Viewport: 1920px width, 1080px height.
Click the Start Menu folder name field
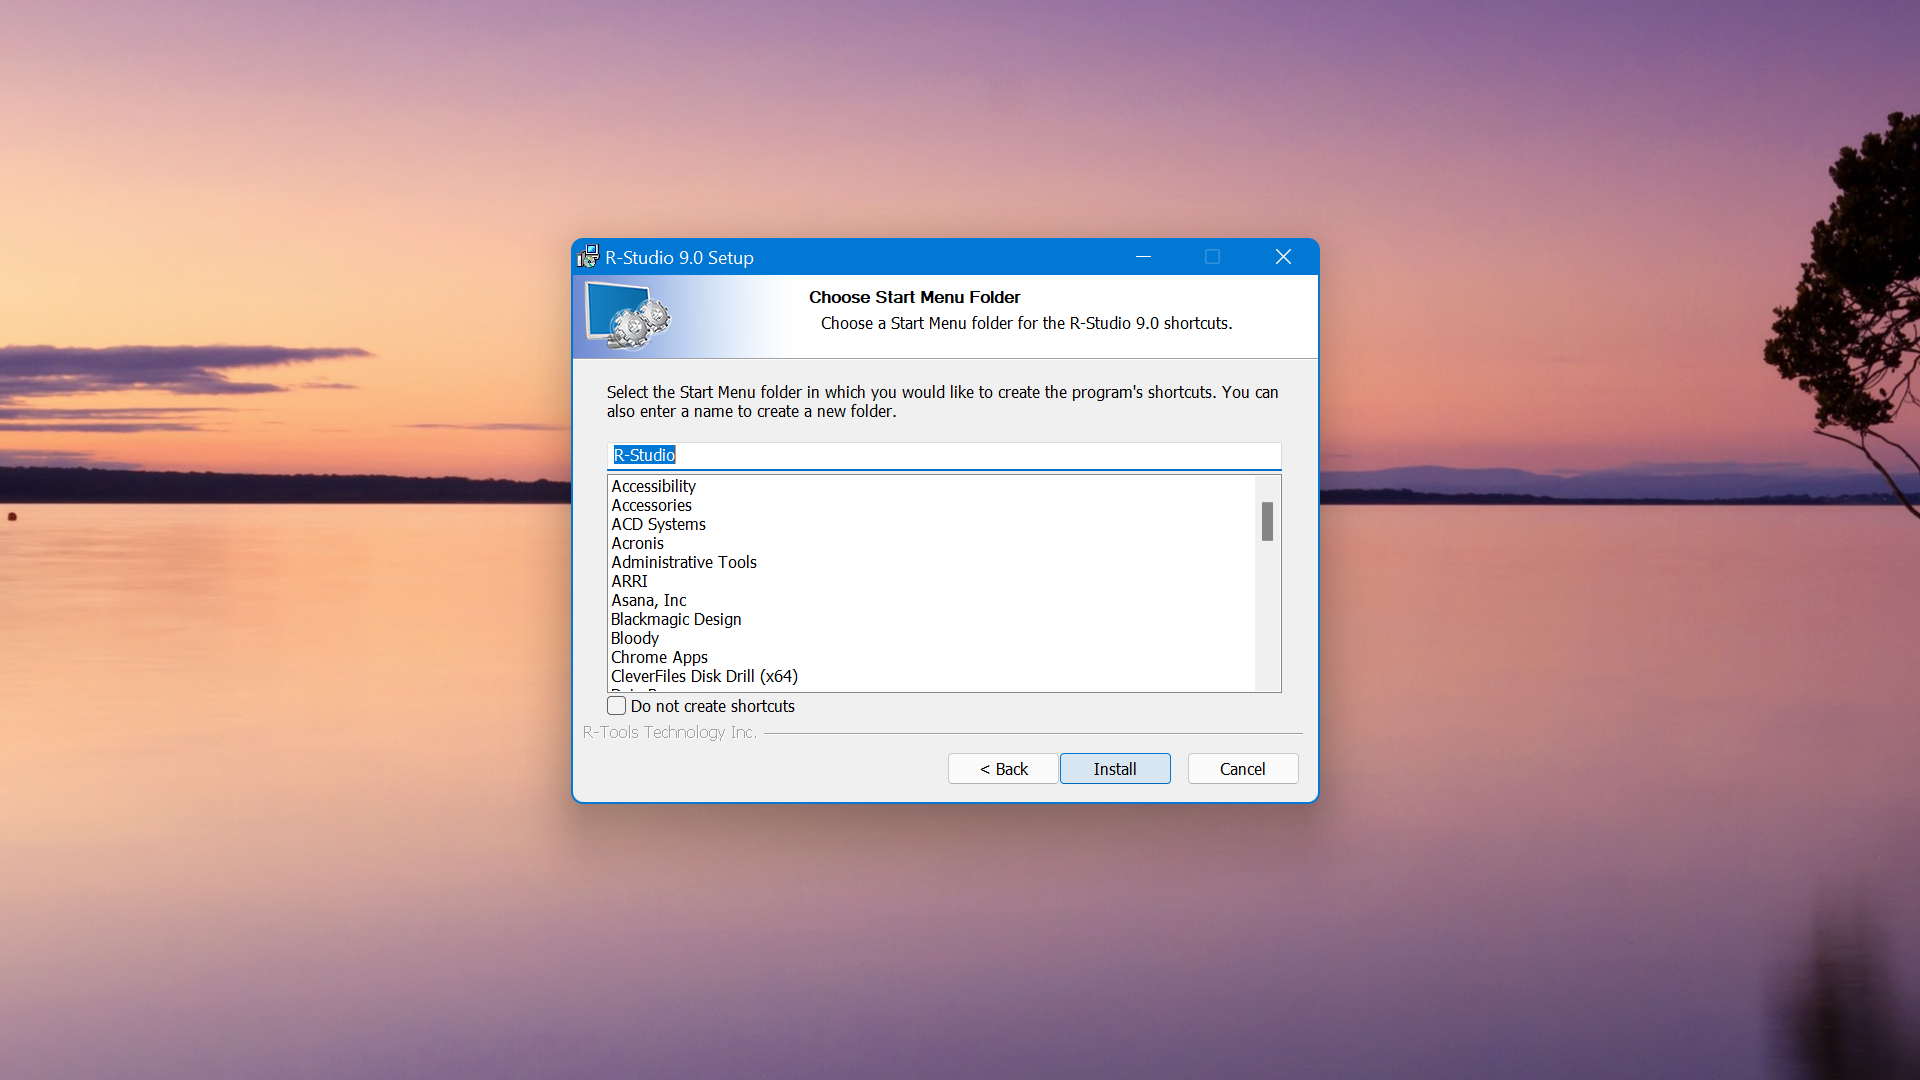(x=944, y=455)
